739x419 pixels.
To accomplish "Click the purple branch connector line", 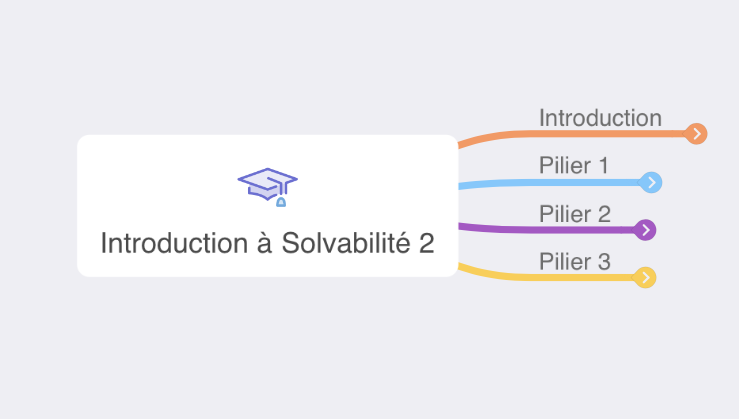I will click(x=520, y=229).
